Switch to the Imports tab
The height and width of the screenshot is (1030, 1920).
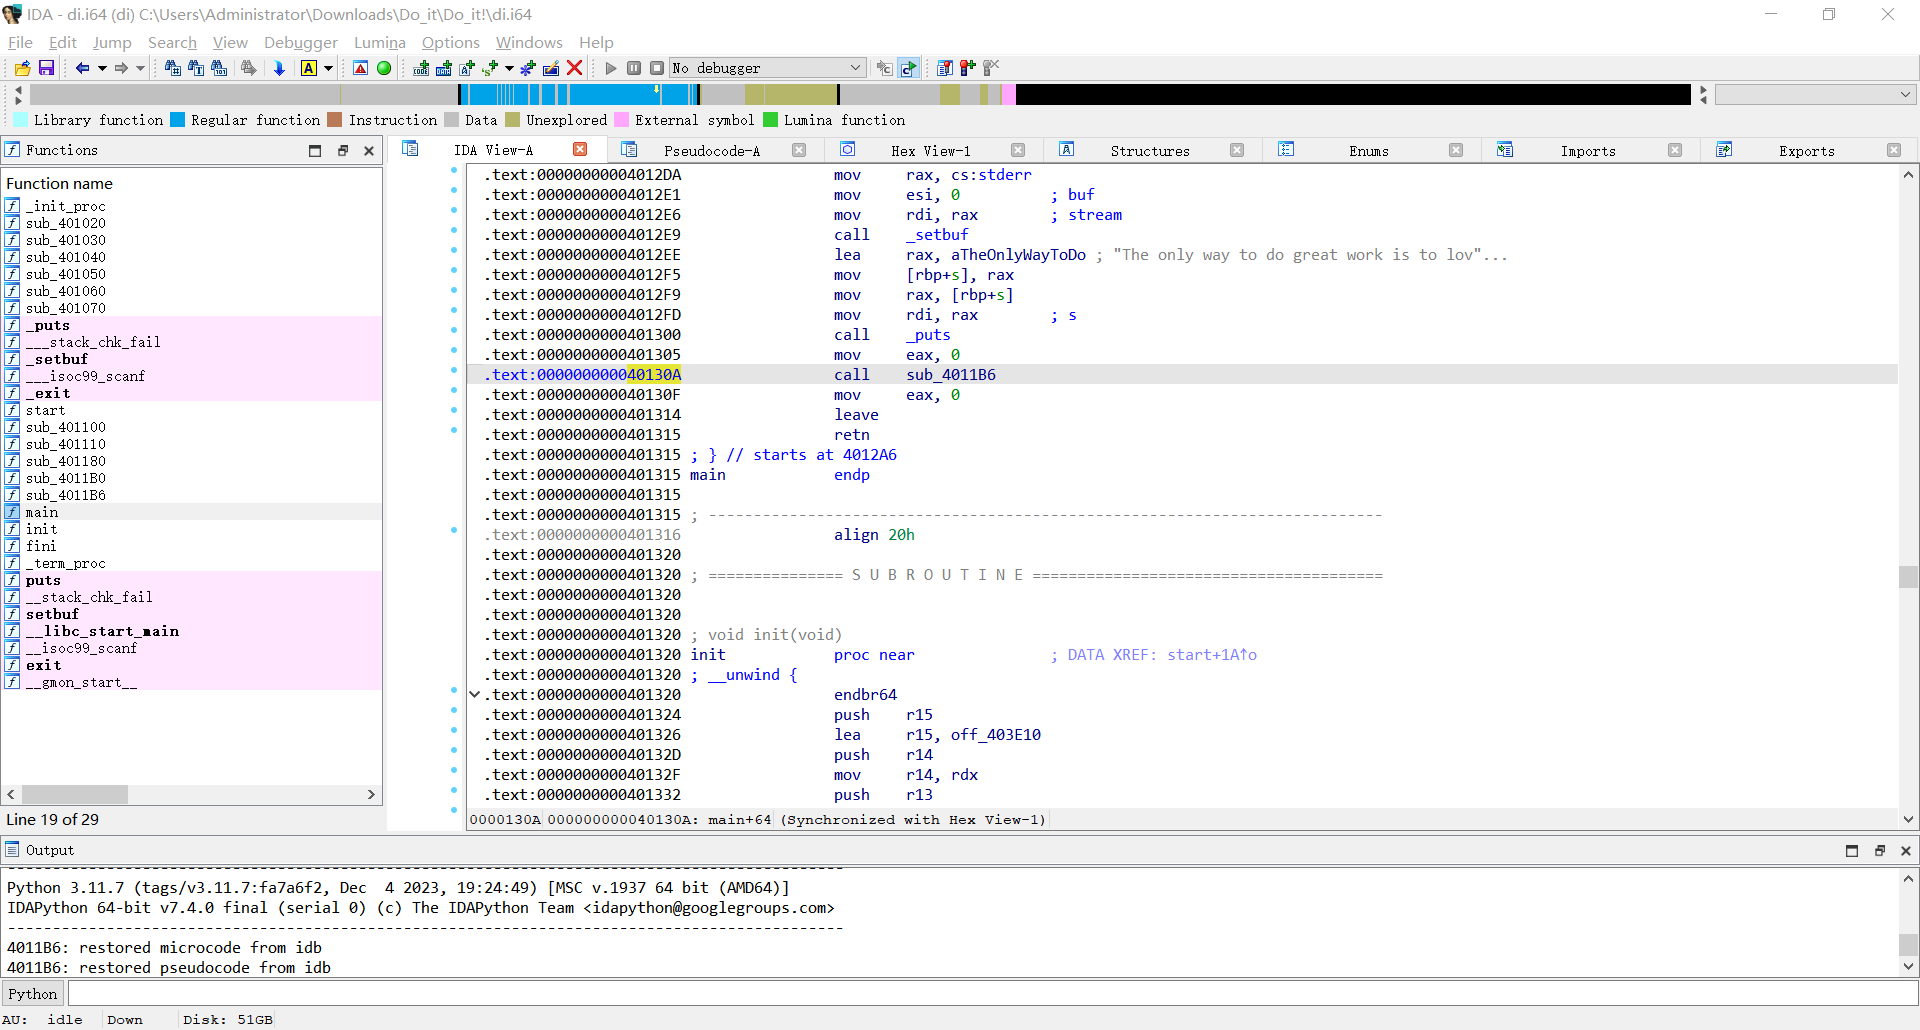click(1588, 150)
